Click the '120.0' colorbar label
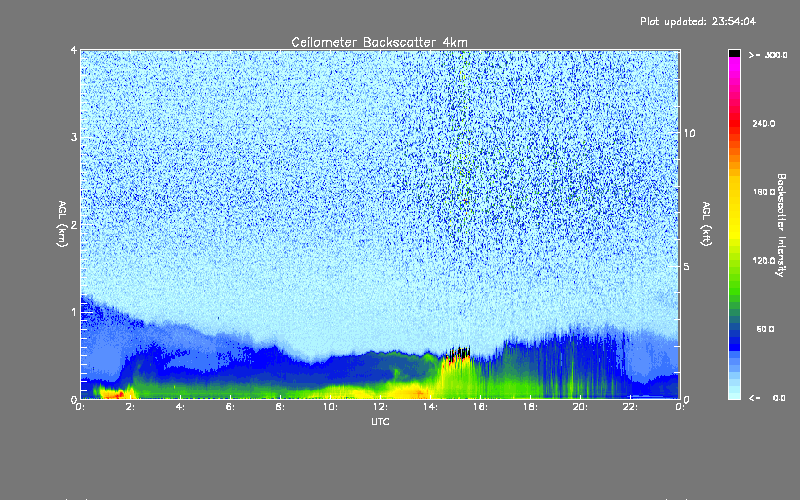 (x=764, y=260)
